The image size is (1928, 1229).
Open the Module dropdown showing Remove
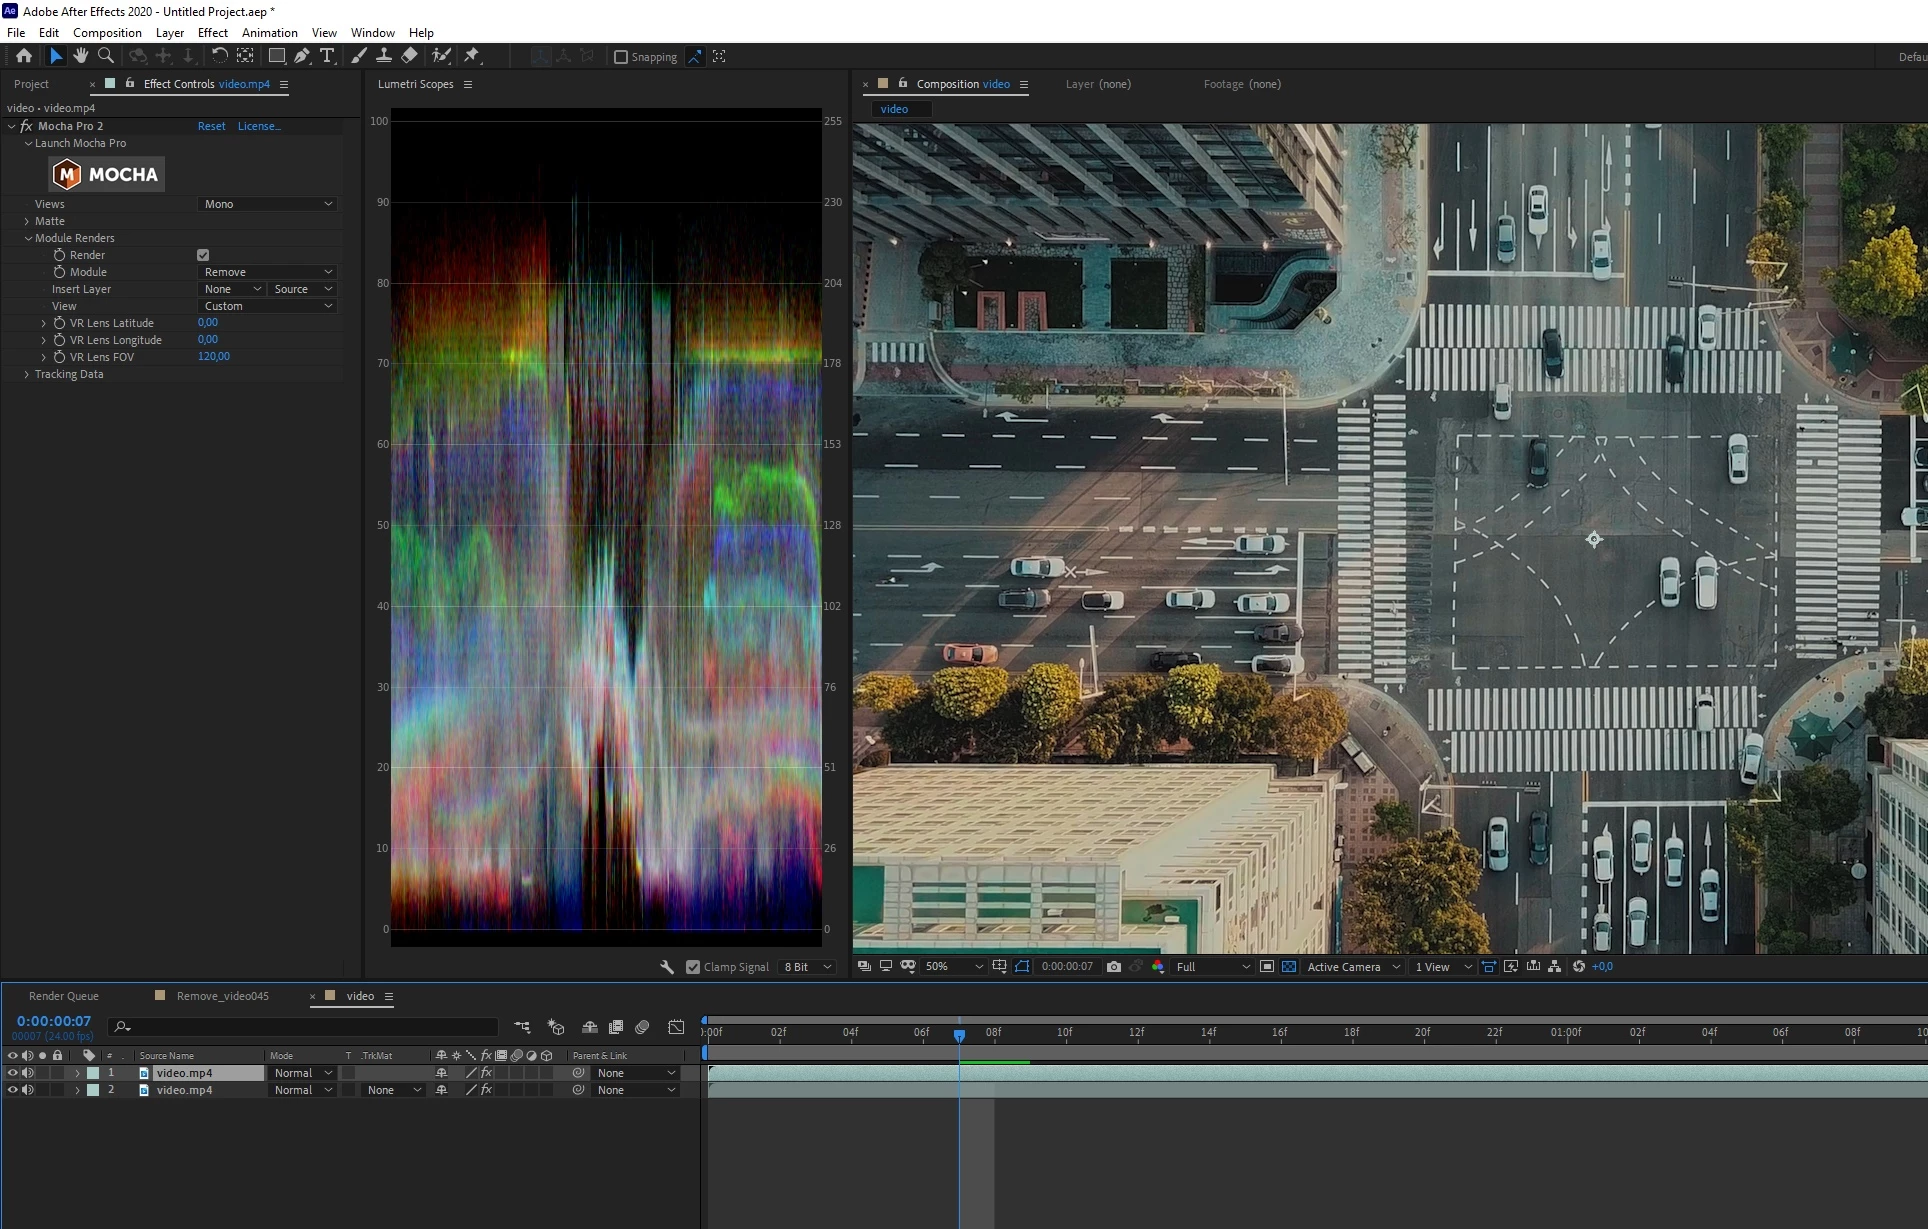point(267,272)
